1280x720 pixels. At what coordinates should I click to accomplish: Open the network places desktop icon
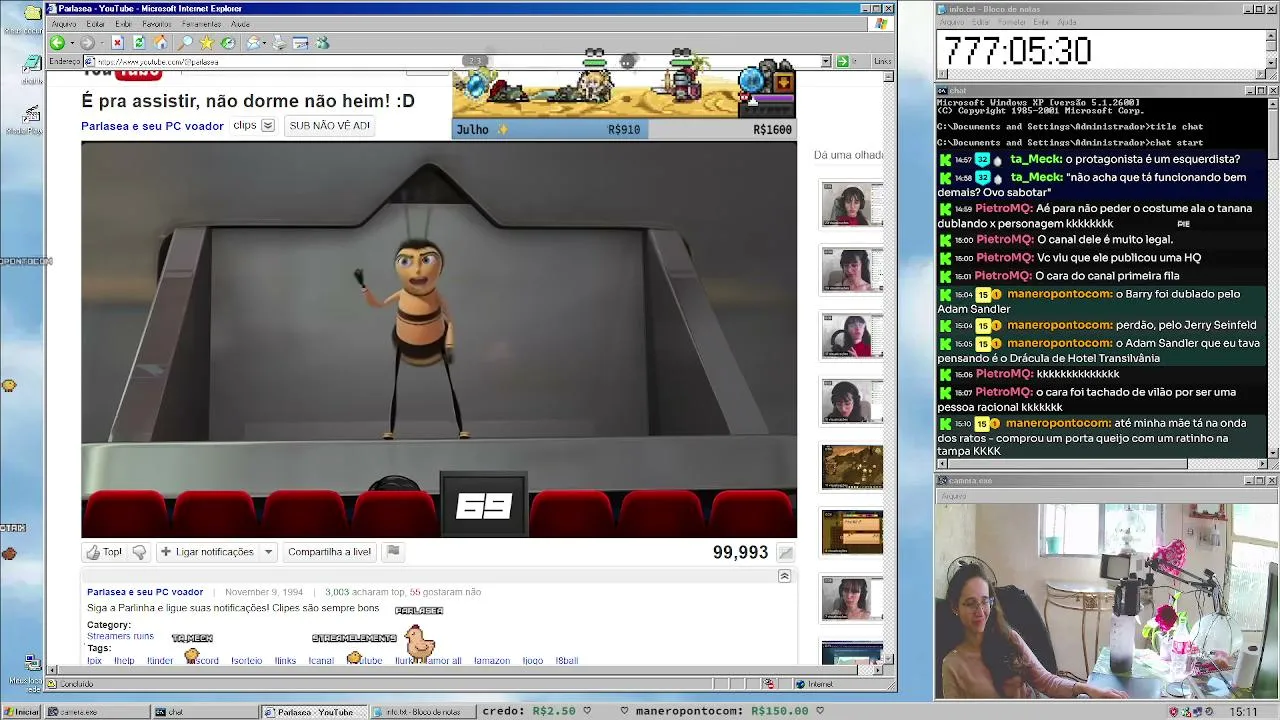32,664
